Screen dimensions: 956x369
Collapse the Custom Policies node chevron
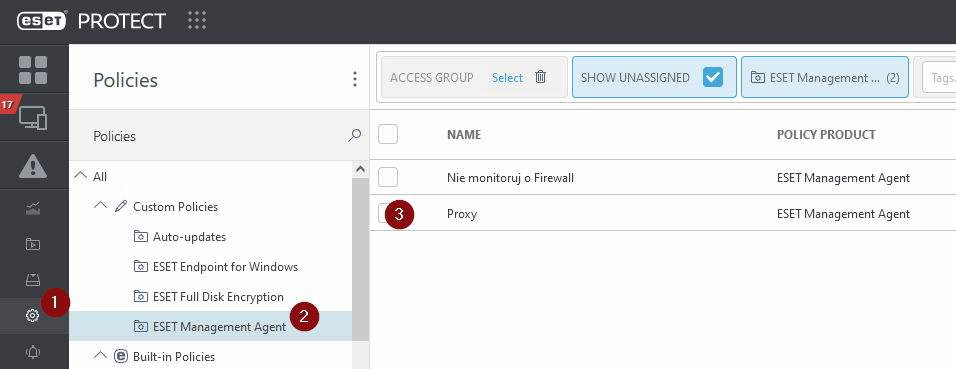[101, 206]
